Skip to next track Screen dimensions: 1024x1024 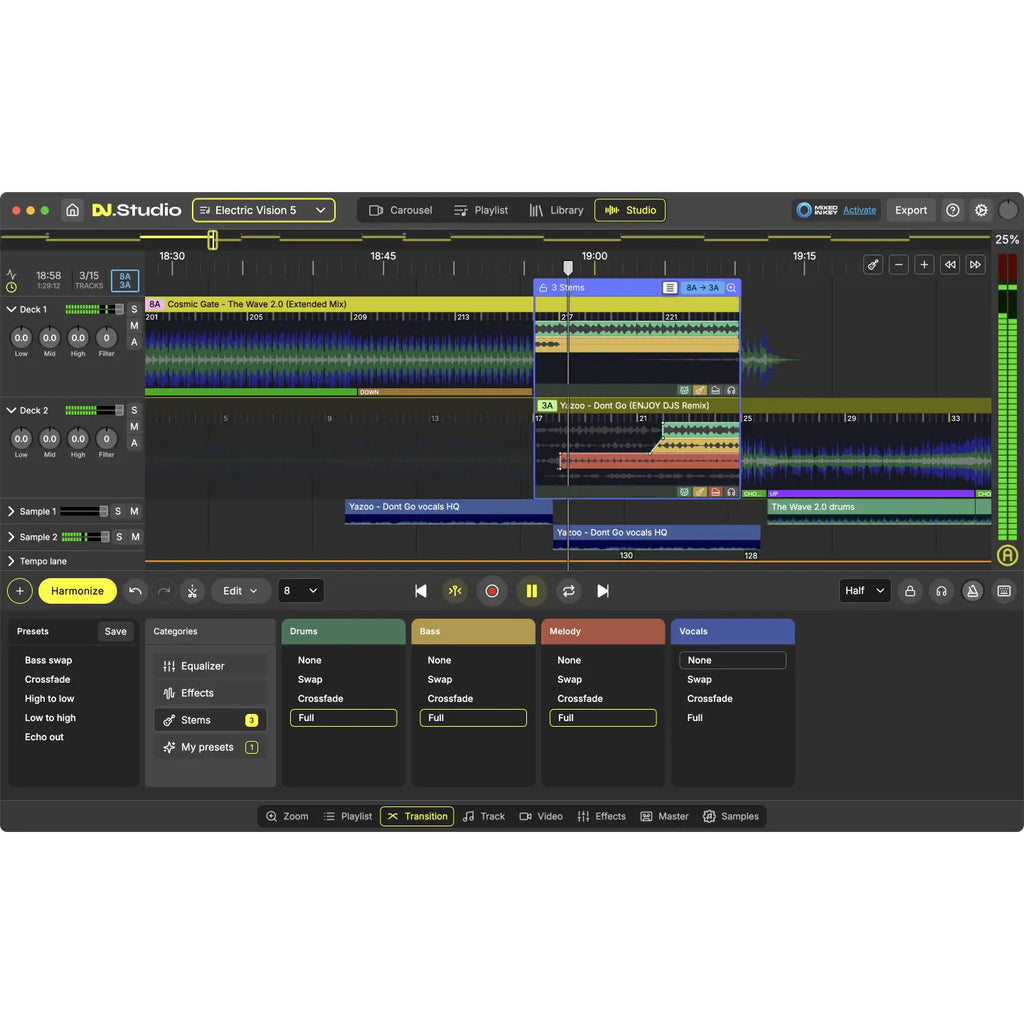click(603, 591)
